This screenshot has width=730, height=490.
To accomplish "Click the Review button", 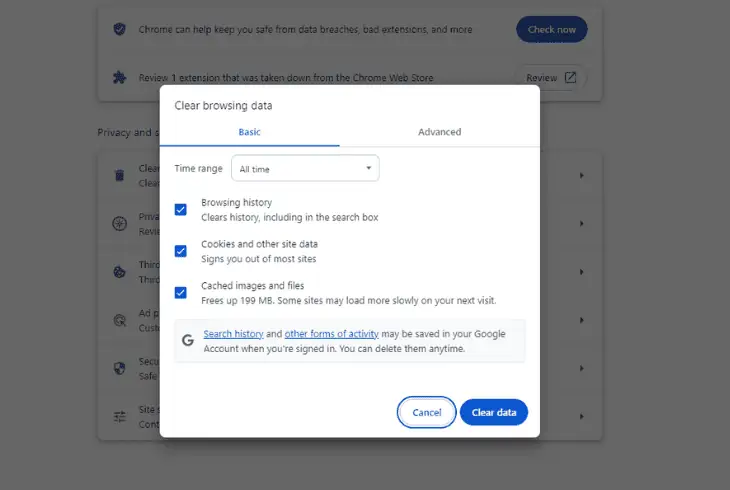I will coord(550,77).
